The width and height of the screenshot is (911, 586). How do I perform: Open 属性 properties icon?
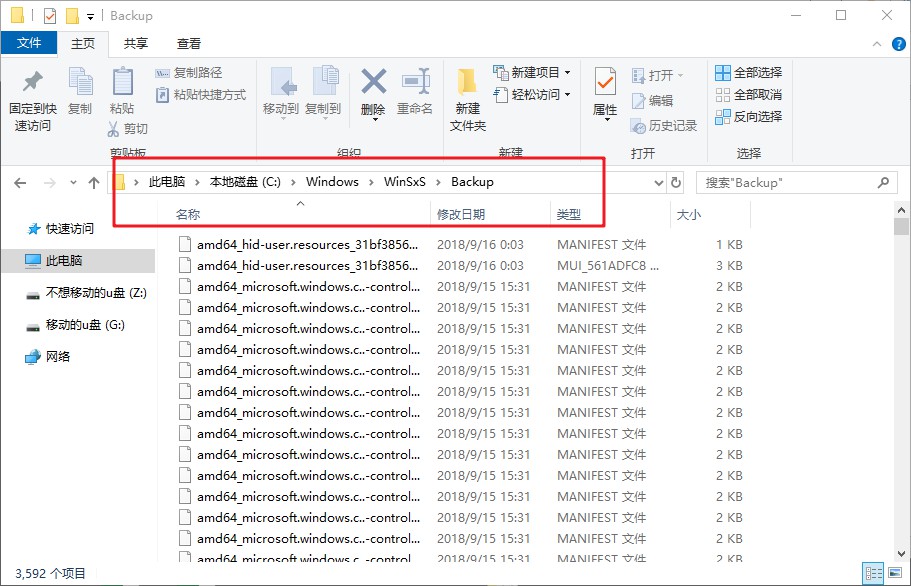tap(605, 82)
